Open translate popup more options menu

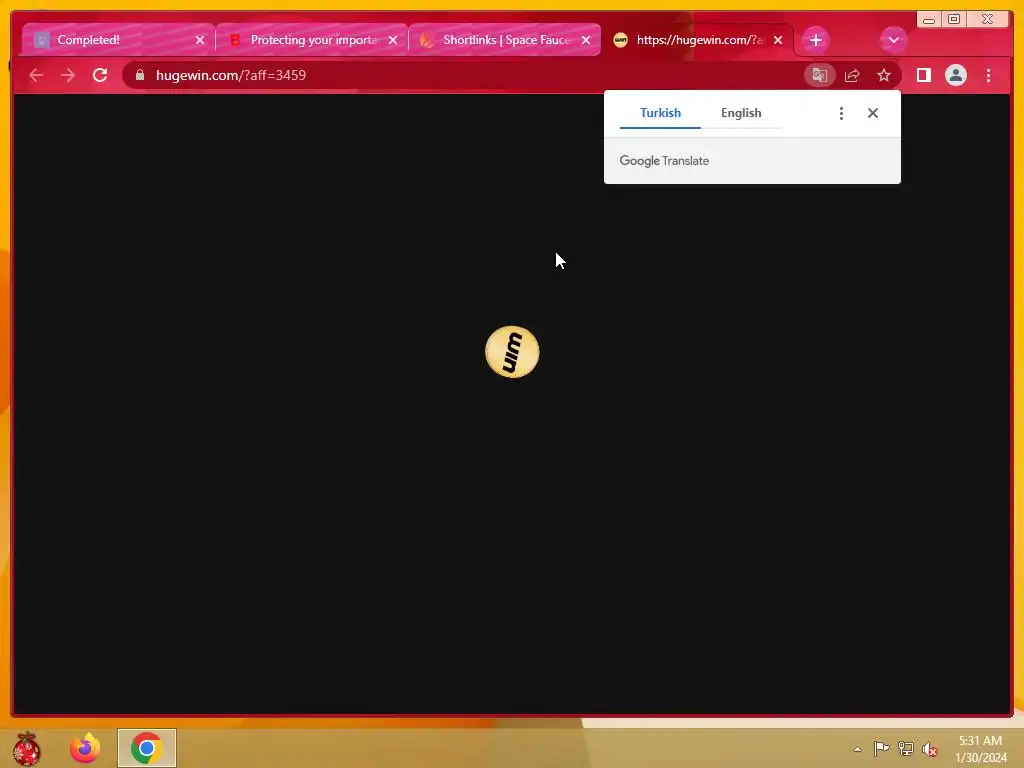(x=841, y=114)
